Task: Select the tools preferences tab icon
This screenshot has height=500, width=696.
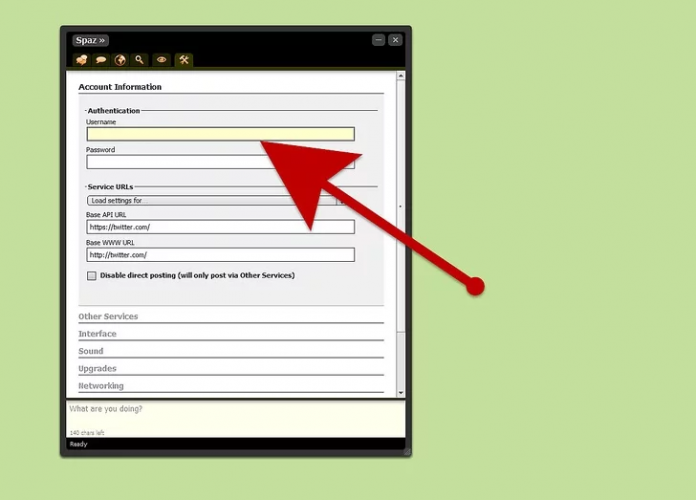Action: click(183, 60)
